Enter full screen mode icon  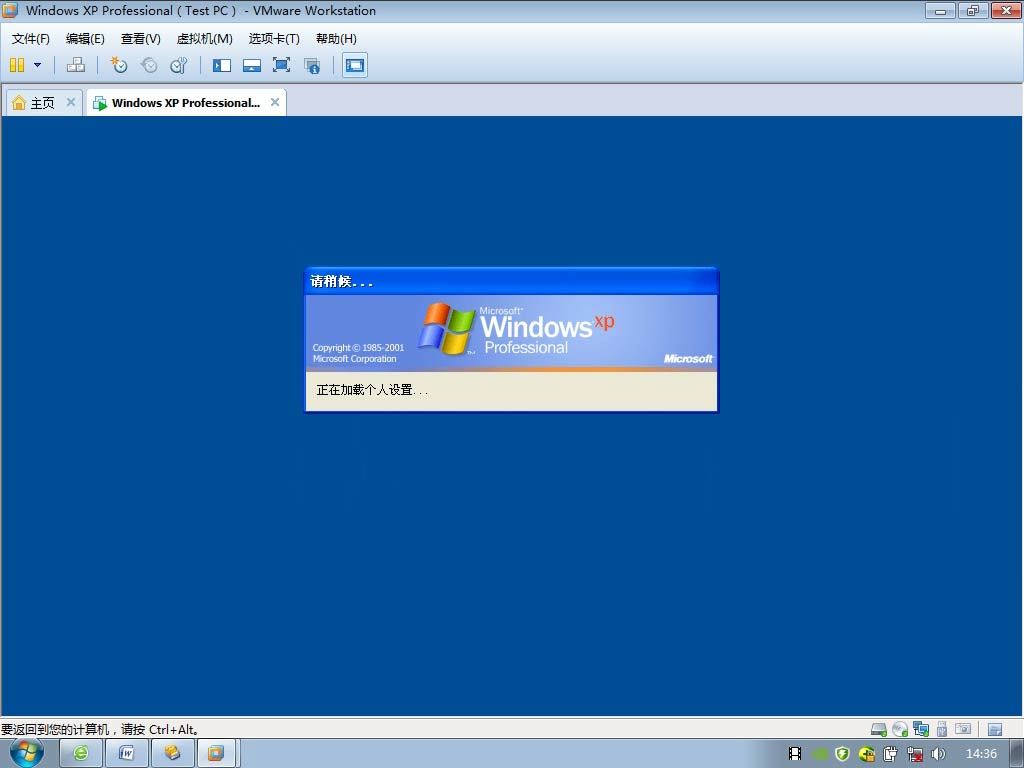(281, 65)
